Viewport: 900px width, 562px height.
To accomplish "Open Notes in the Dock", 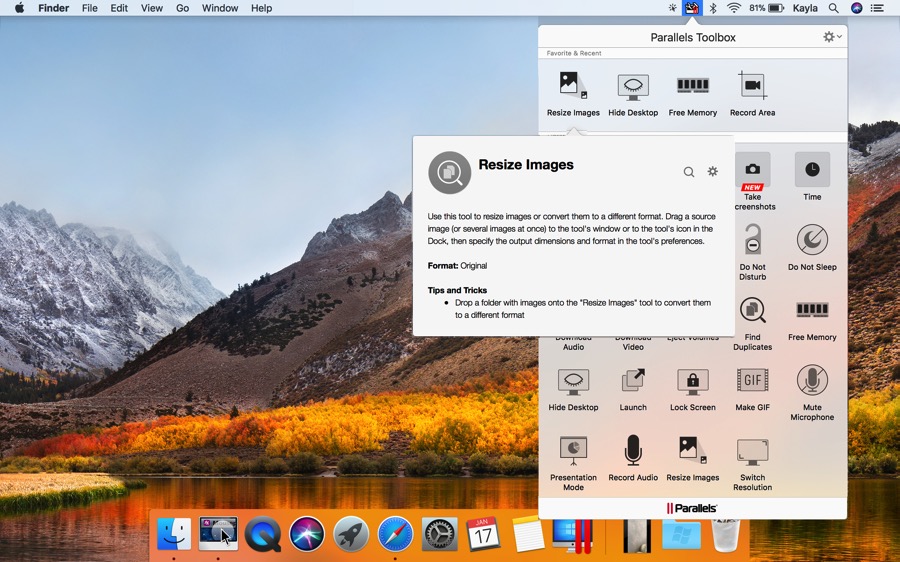I will (x=528, y=534).
